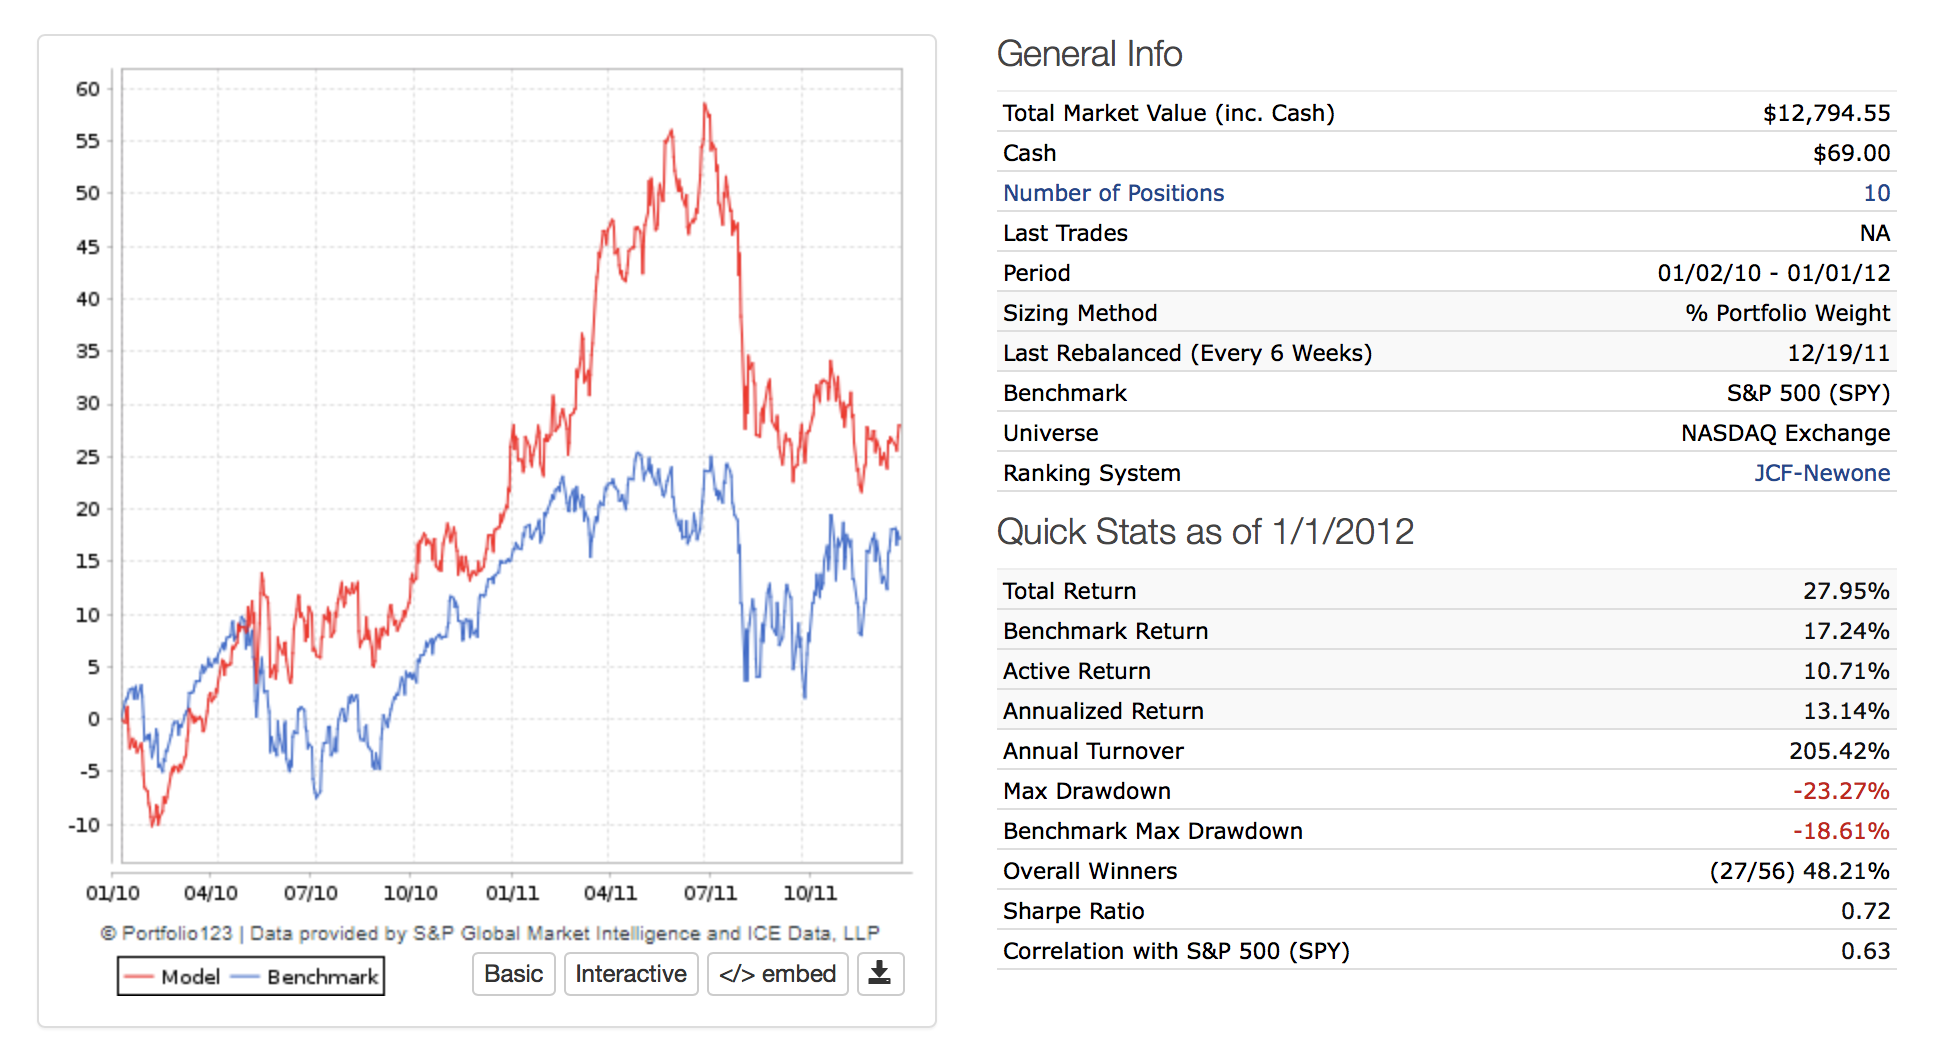Viewport: 1946px width, 1058px height.
Task: Click the red Model legend swatch
Action: tap(139, 977)
